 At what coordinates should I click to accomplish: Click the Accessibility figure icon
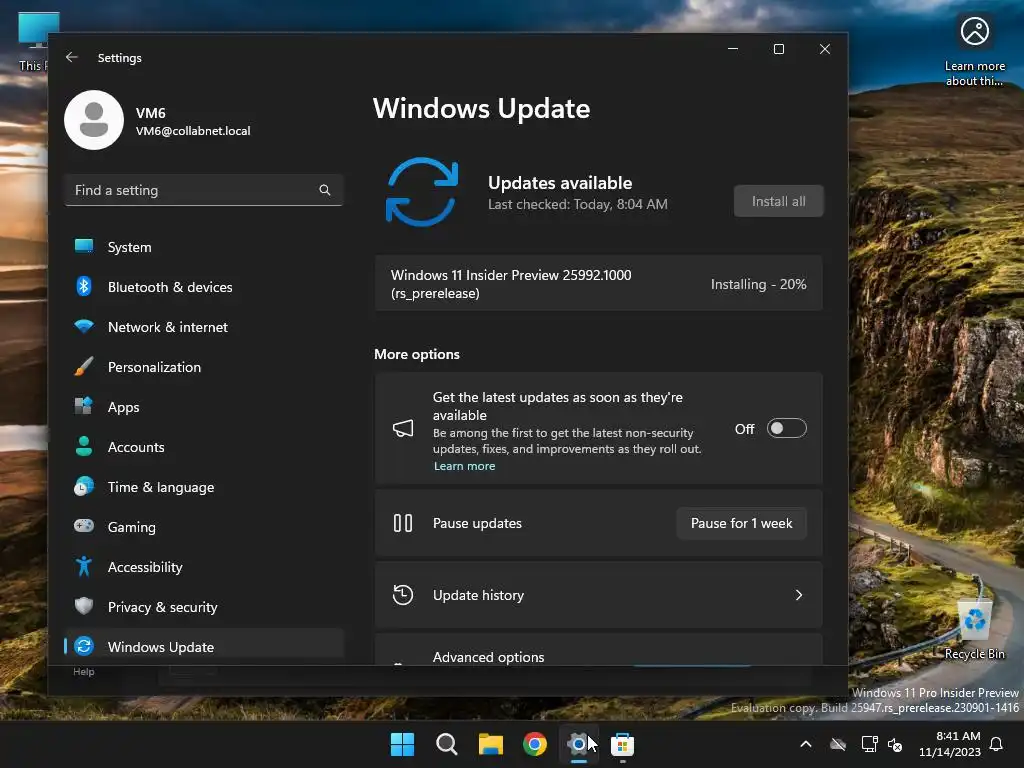coord(84,566)
